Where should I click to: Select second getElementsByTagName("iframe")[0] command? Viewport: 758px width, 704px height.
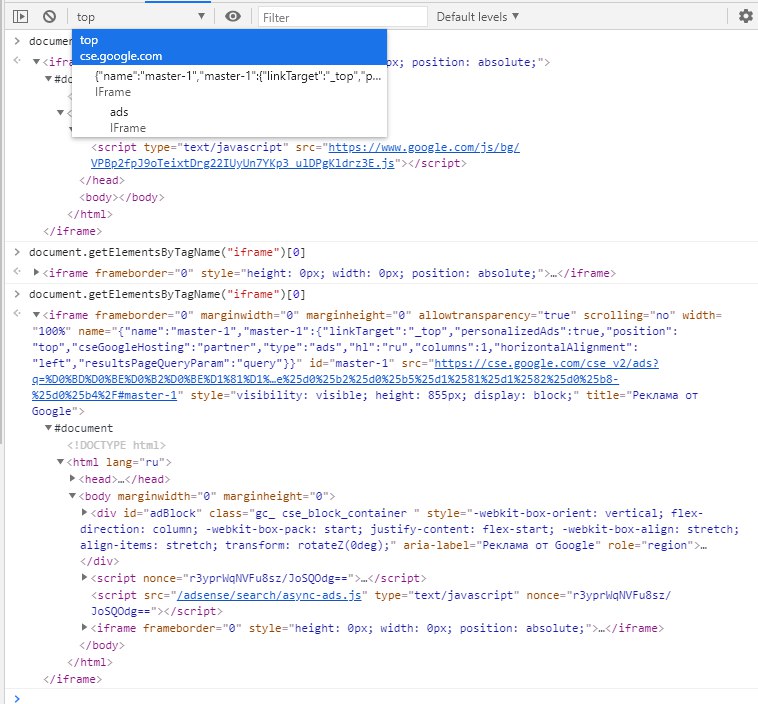click(x=167, y=252)
